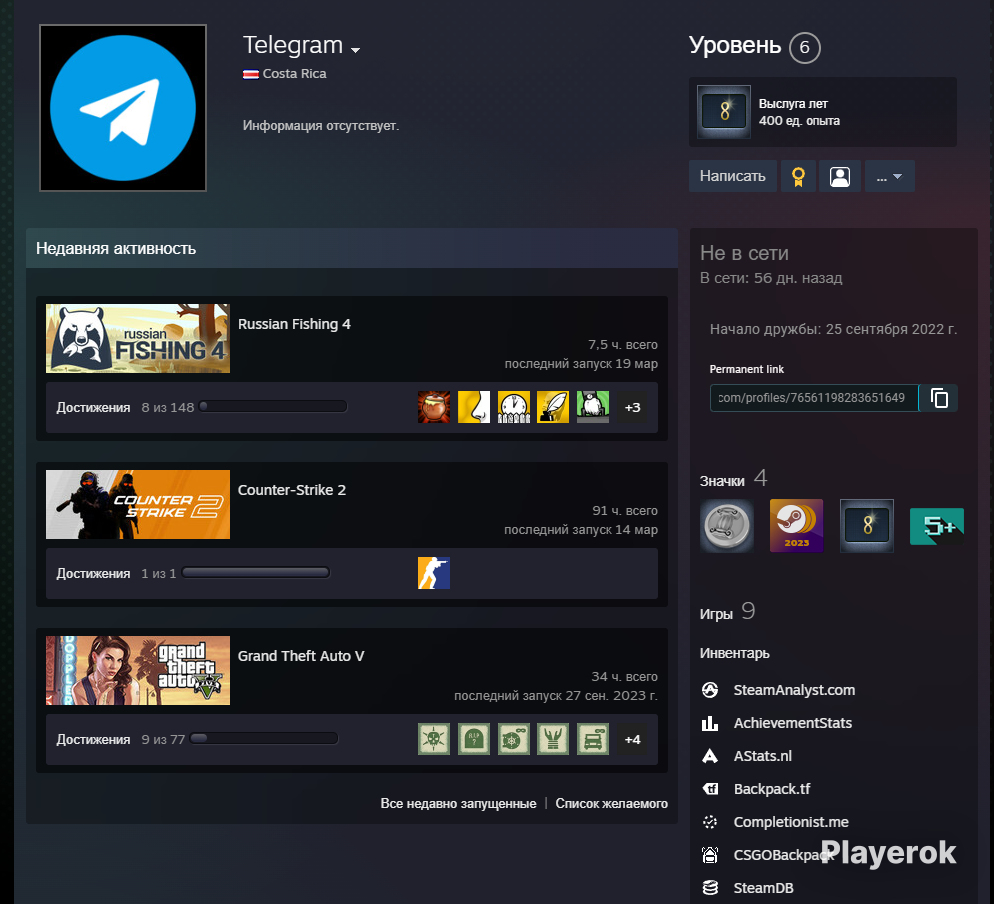Click the Написать message button
The image size is (994, 904).
(732, 176)
